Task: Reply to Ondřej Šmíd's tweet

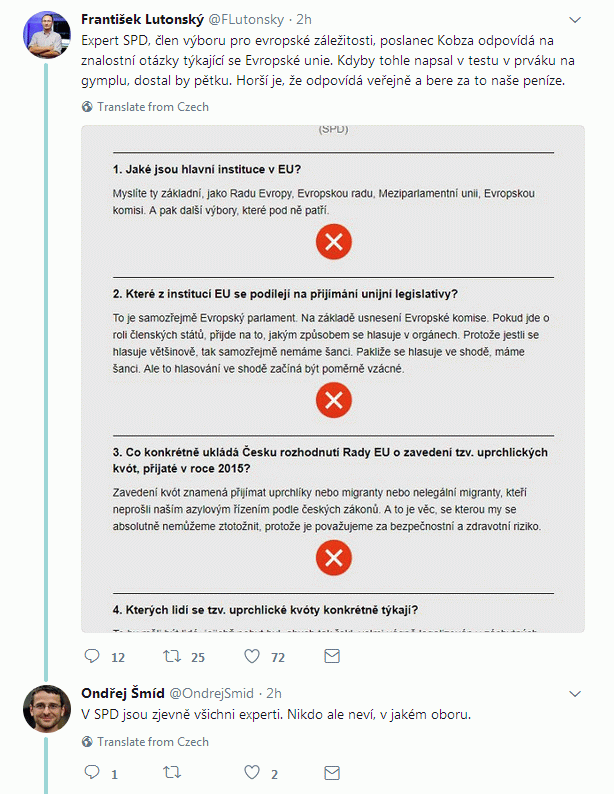Action: 92,772
